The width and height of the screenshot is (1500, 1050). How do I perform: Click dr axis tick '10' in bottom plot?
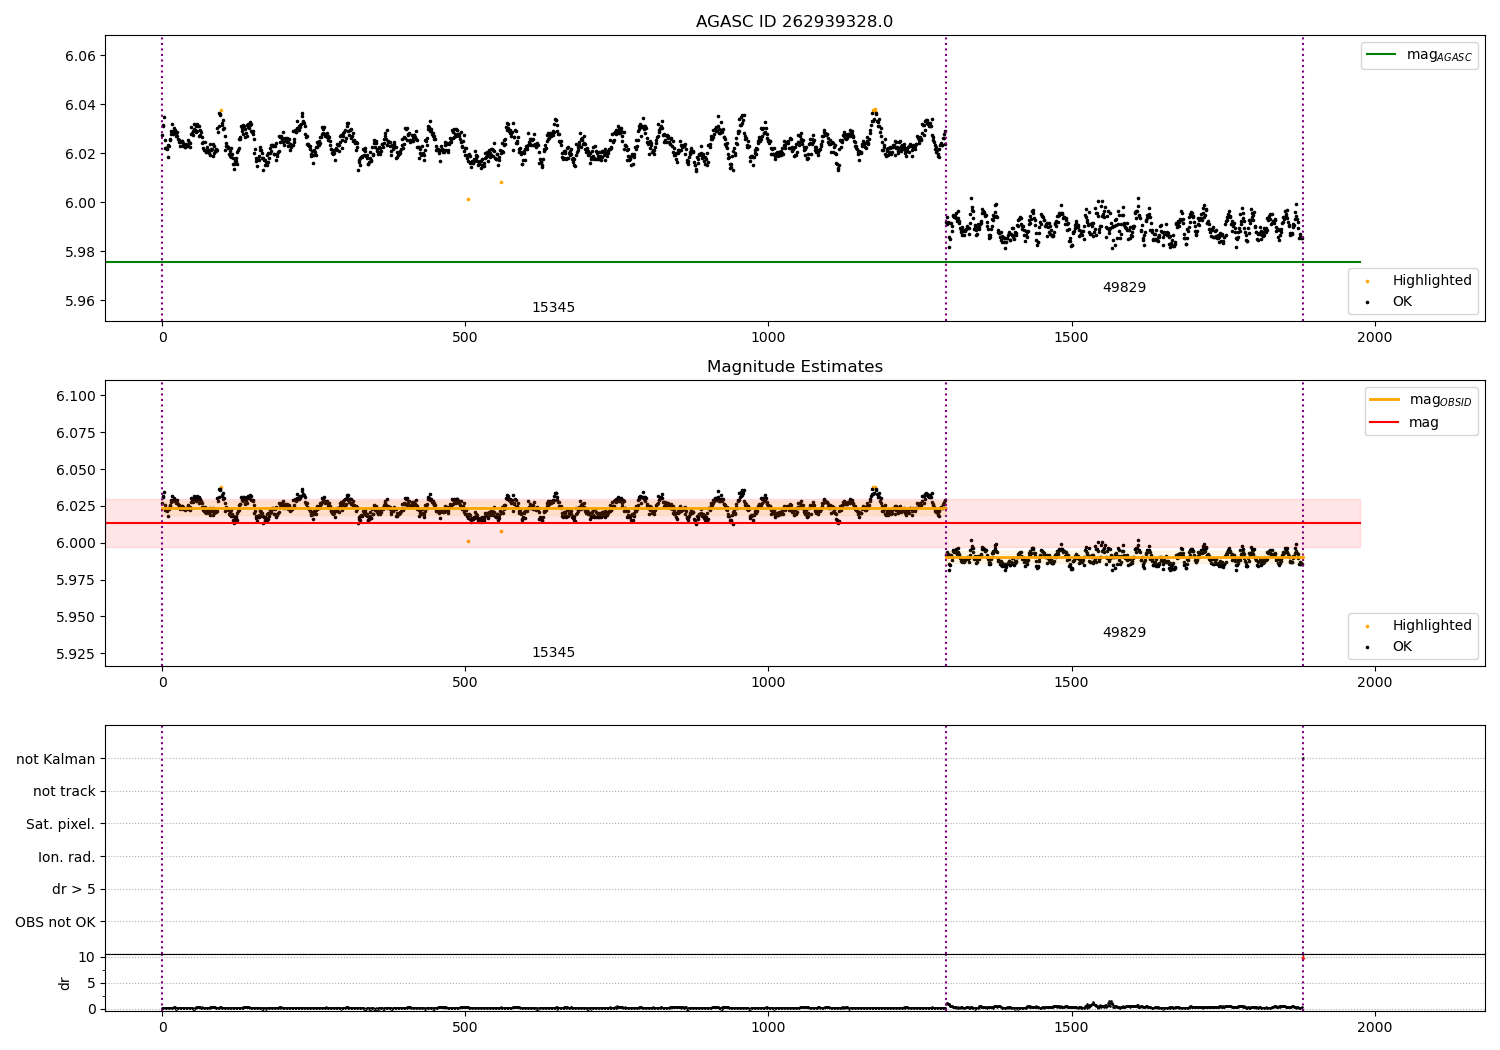[x=87, y=957]
